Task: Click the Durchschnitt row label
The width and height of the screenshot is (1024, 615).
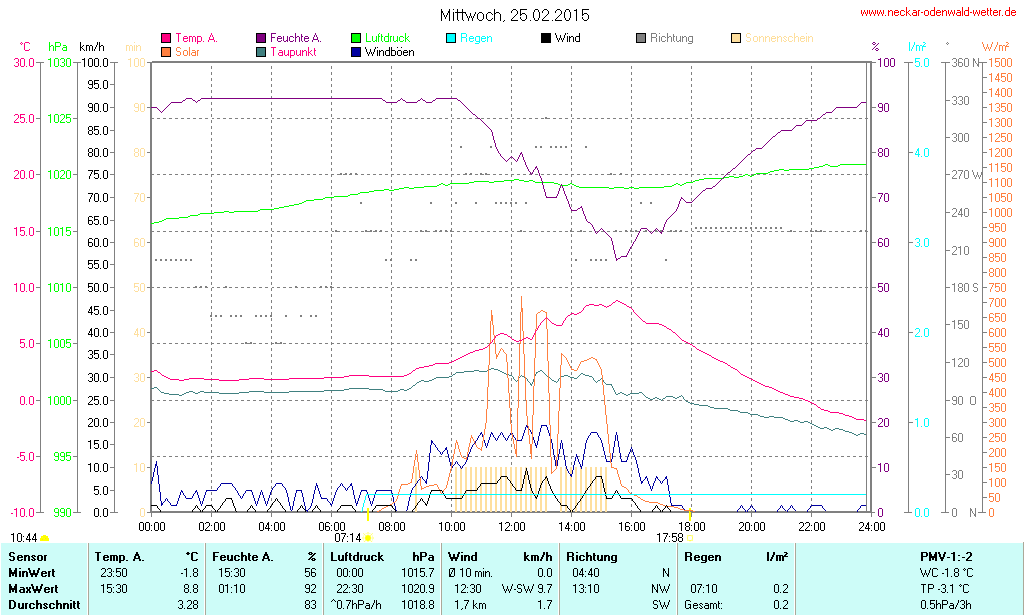Action: [x=43, y=604]
